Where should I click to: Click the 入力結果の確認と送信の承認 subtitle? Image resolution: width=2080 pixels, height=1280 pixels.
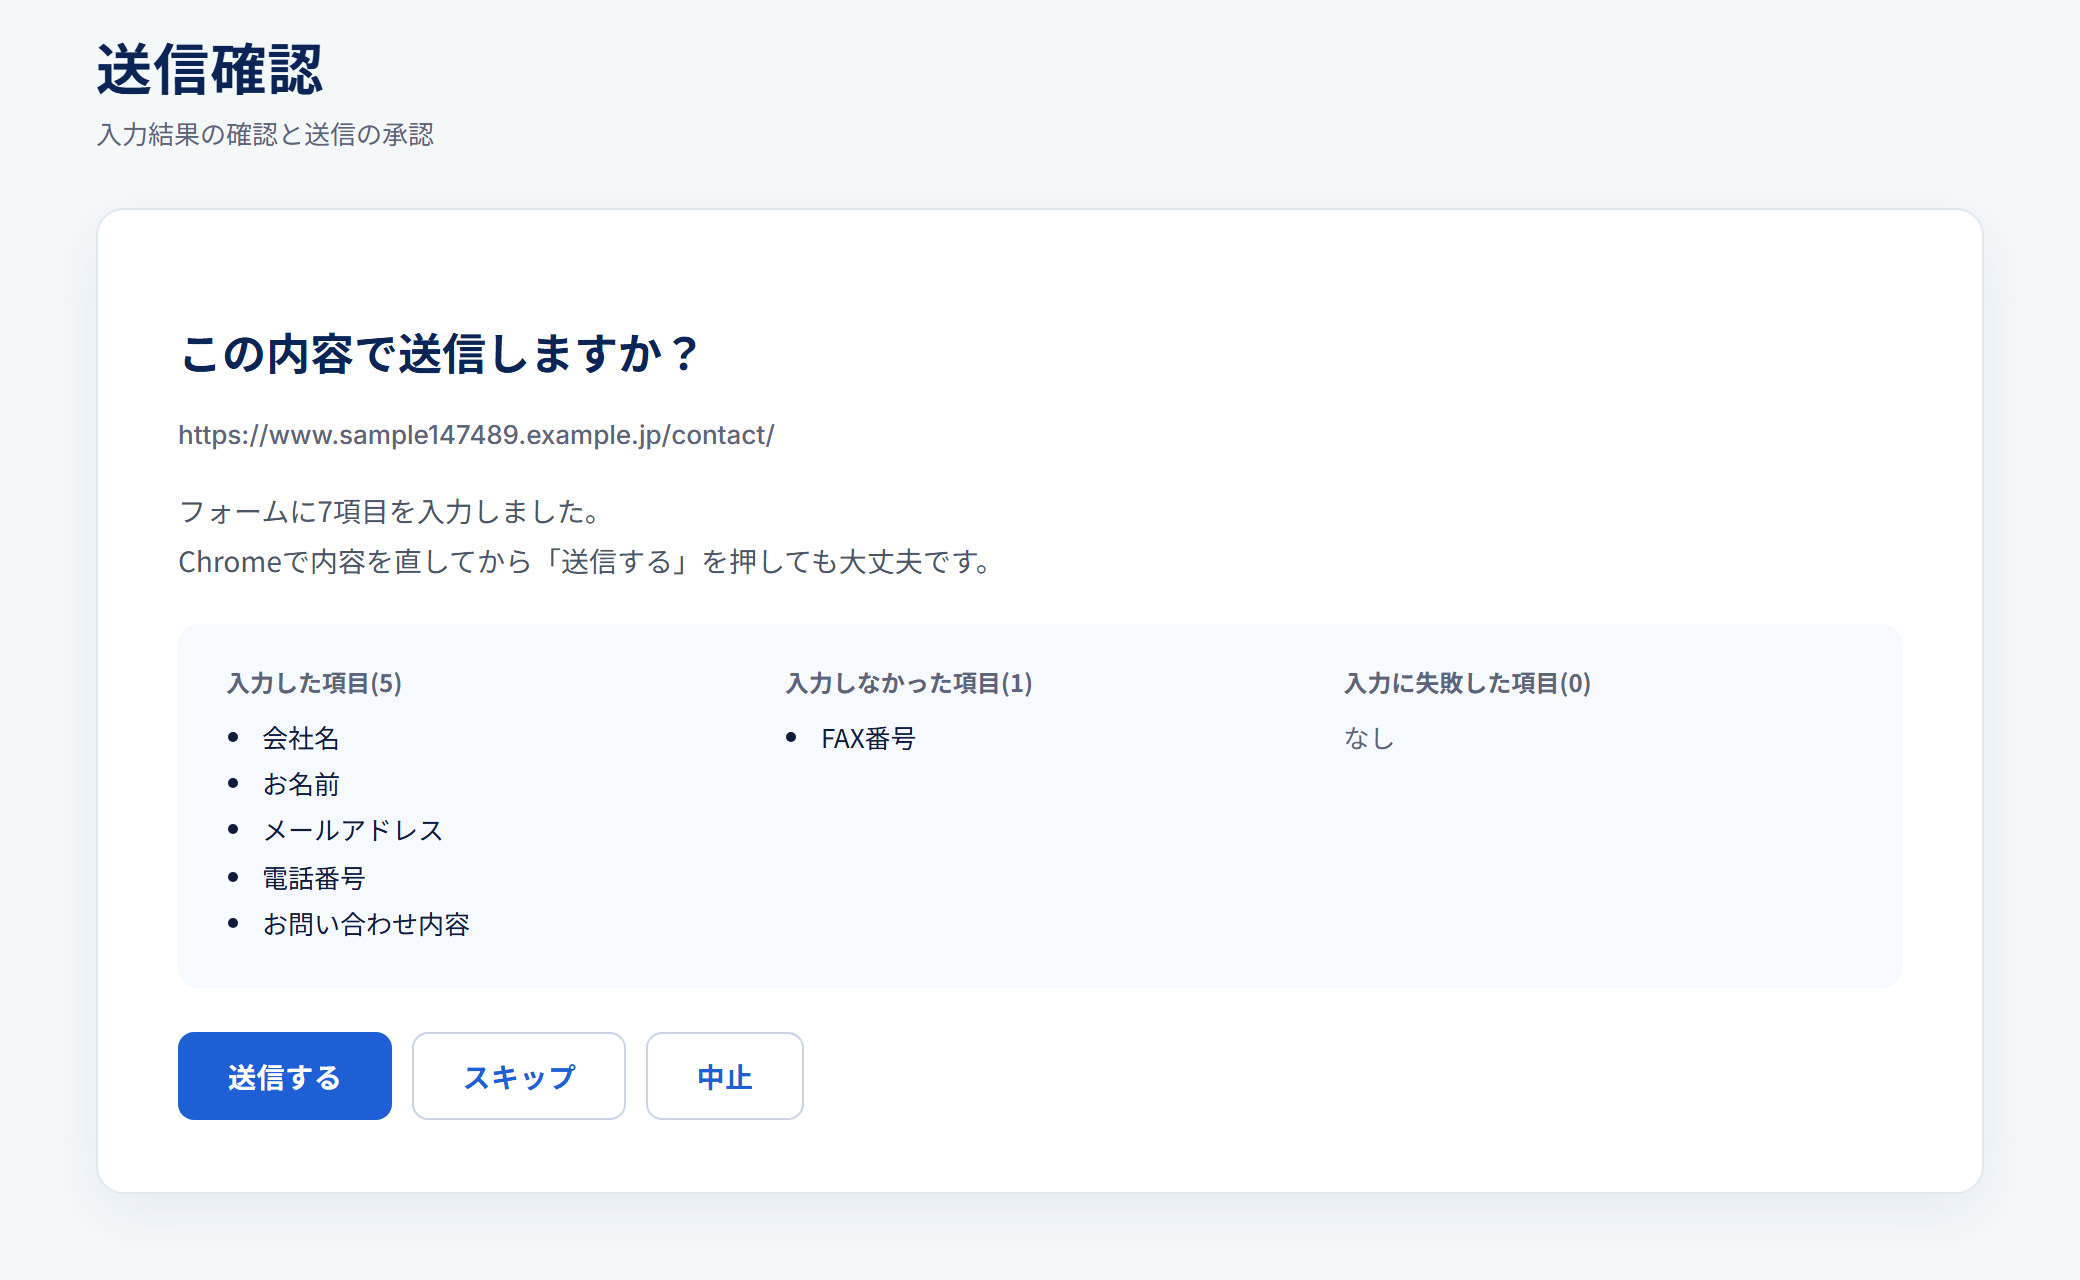[x=265, y=134]
